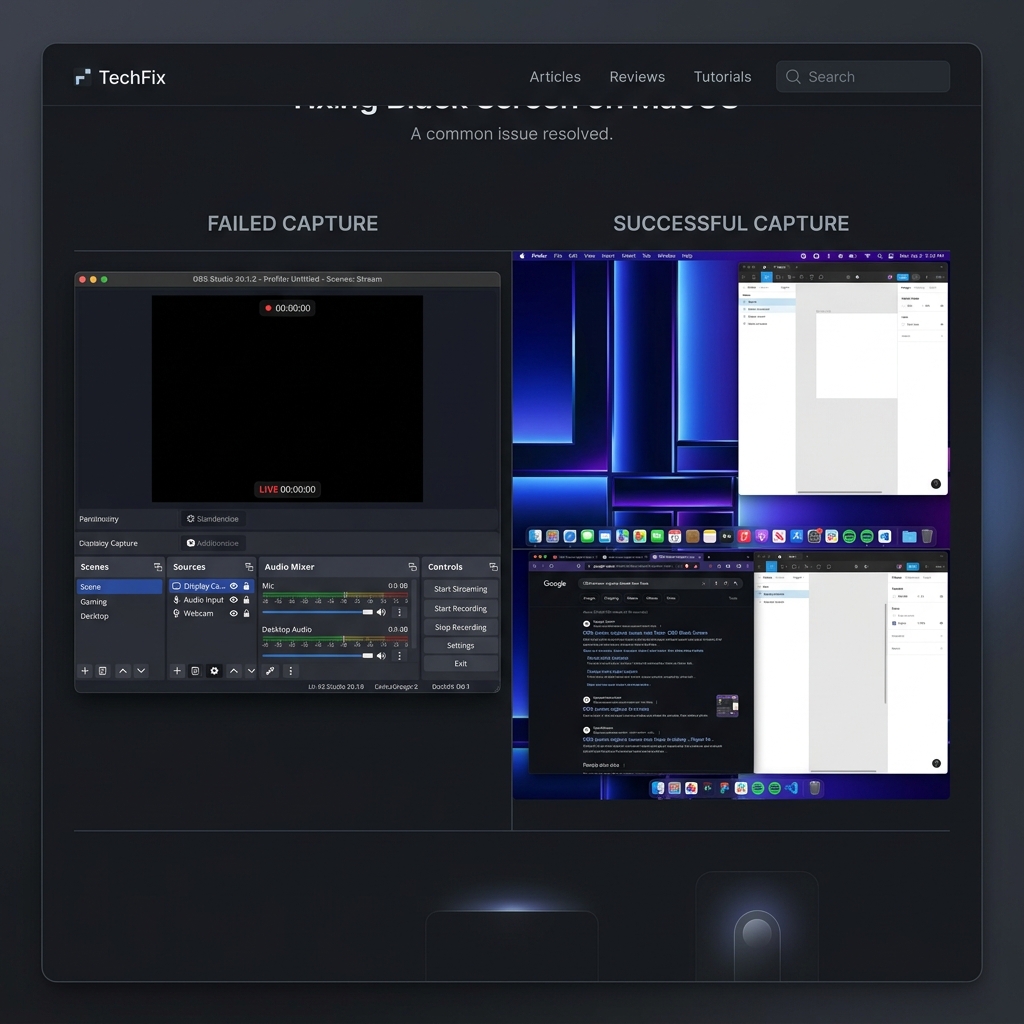Click the Mic volume slider handle
This screenshot has height=1024, width=1024.
(x=368, y=612)
